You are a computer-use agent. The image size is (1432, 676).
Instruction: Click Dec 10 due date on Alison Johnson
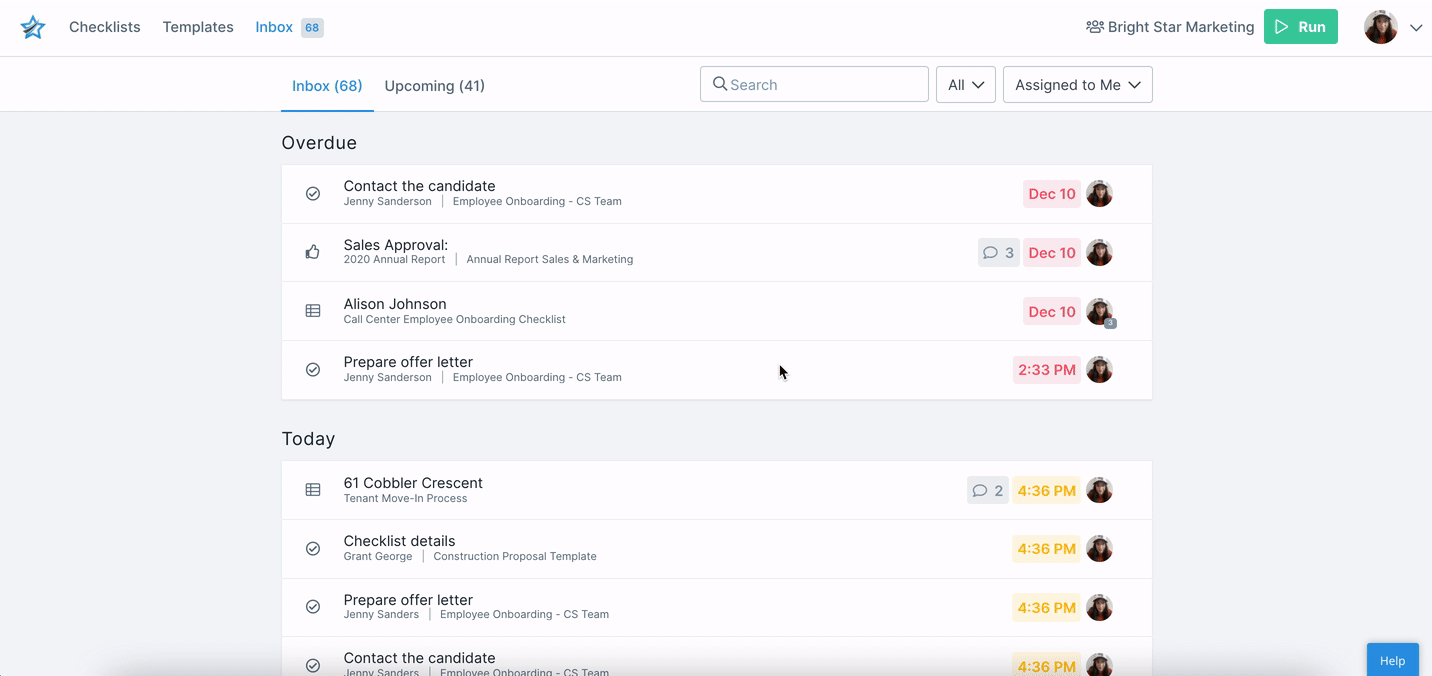pos(1052,312)
